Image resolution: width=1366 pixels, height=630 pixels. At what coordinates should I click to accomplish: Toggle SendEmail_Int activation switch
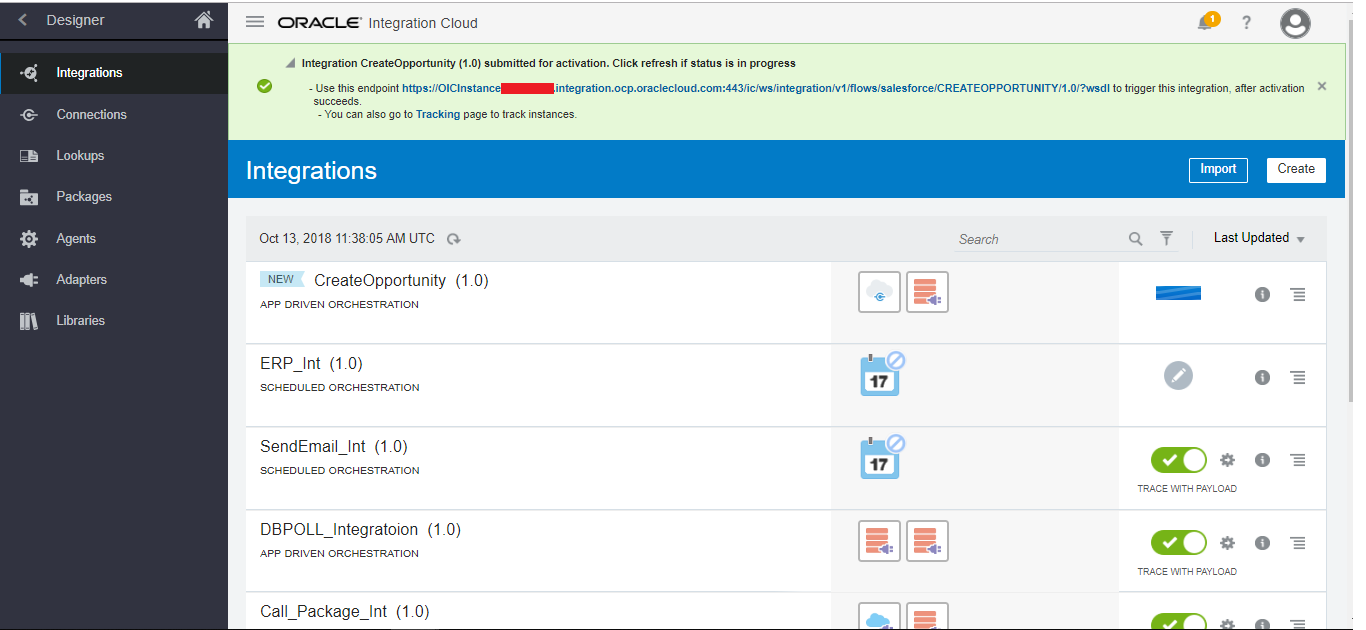[1179, 460]
